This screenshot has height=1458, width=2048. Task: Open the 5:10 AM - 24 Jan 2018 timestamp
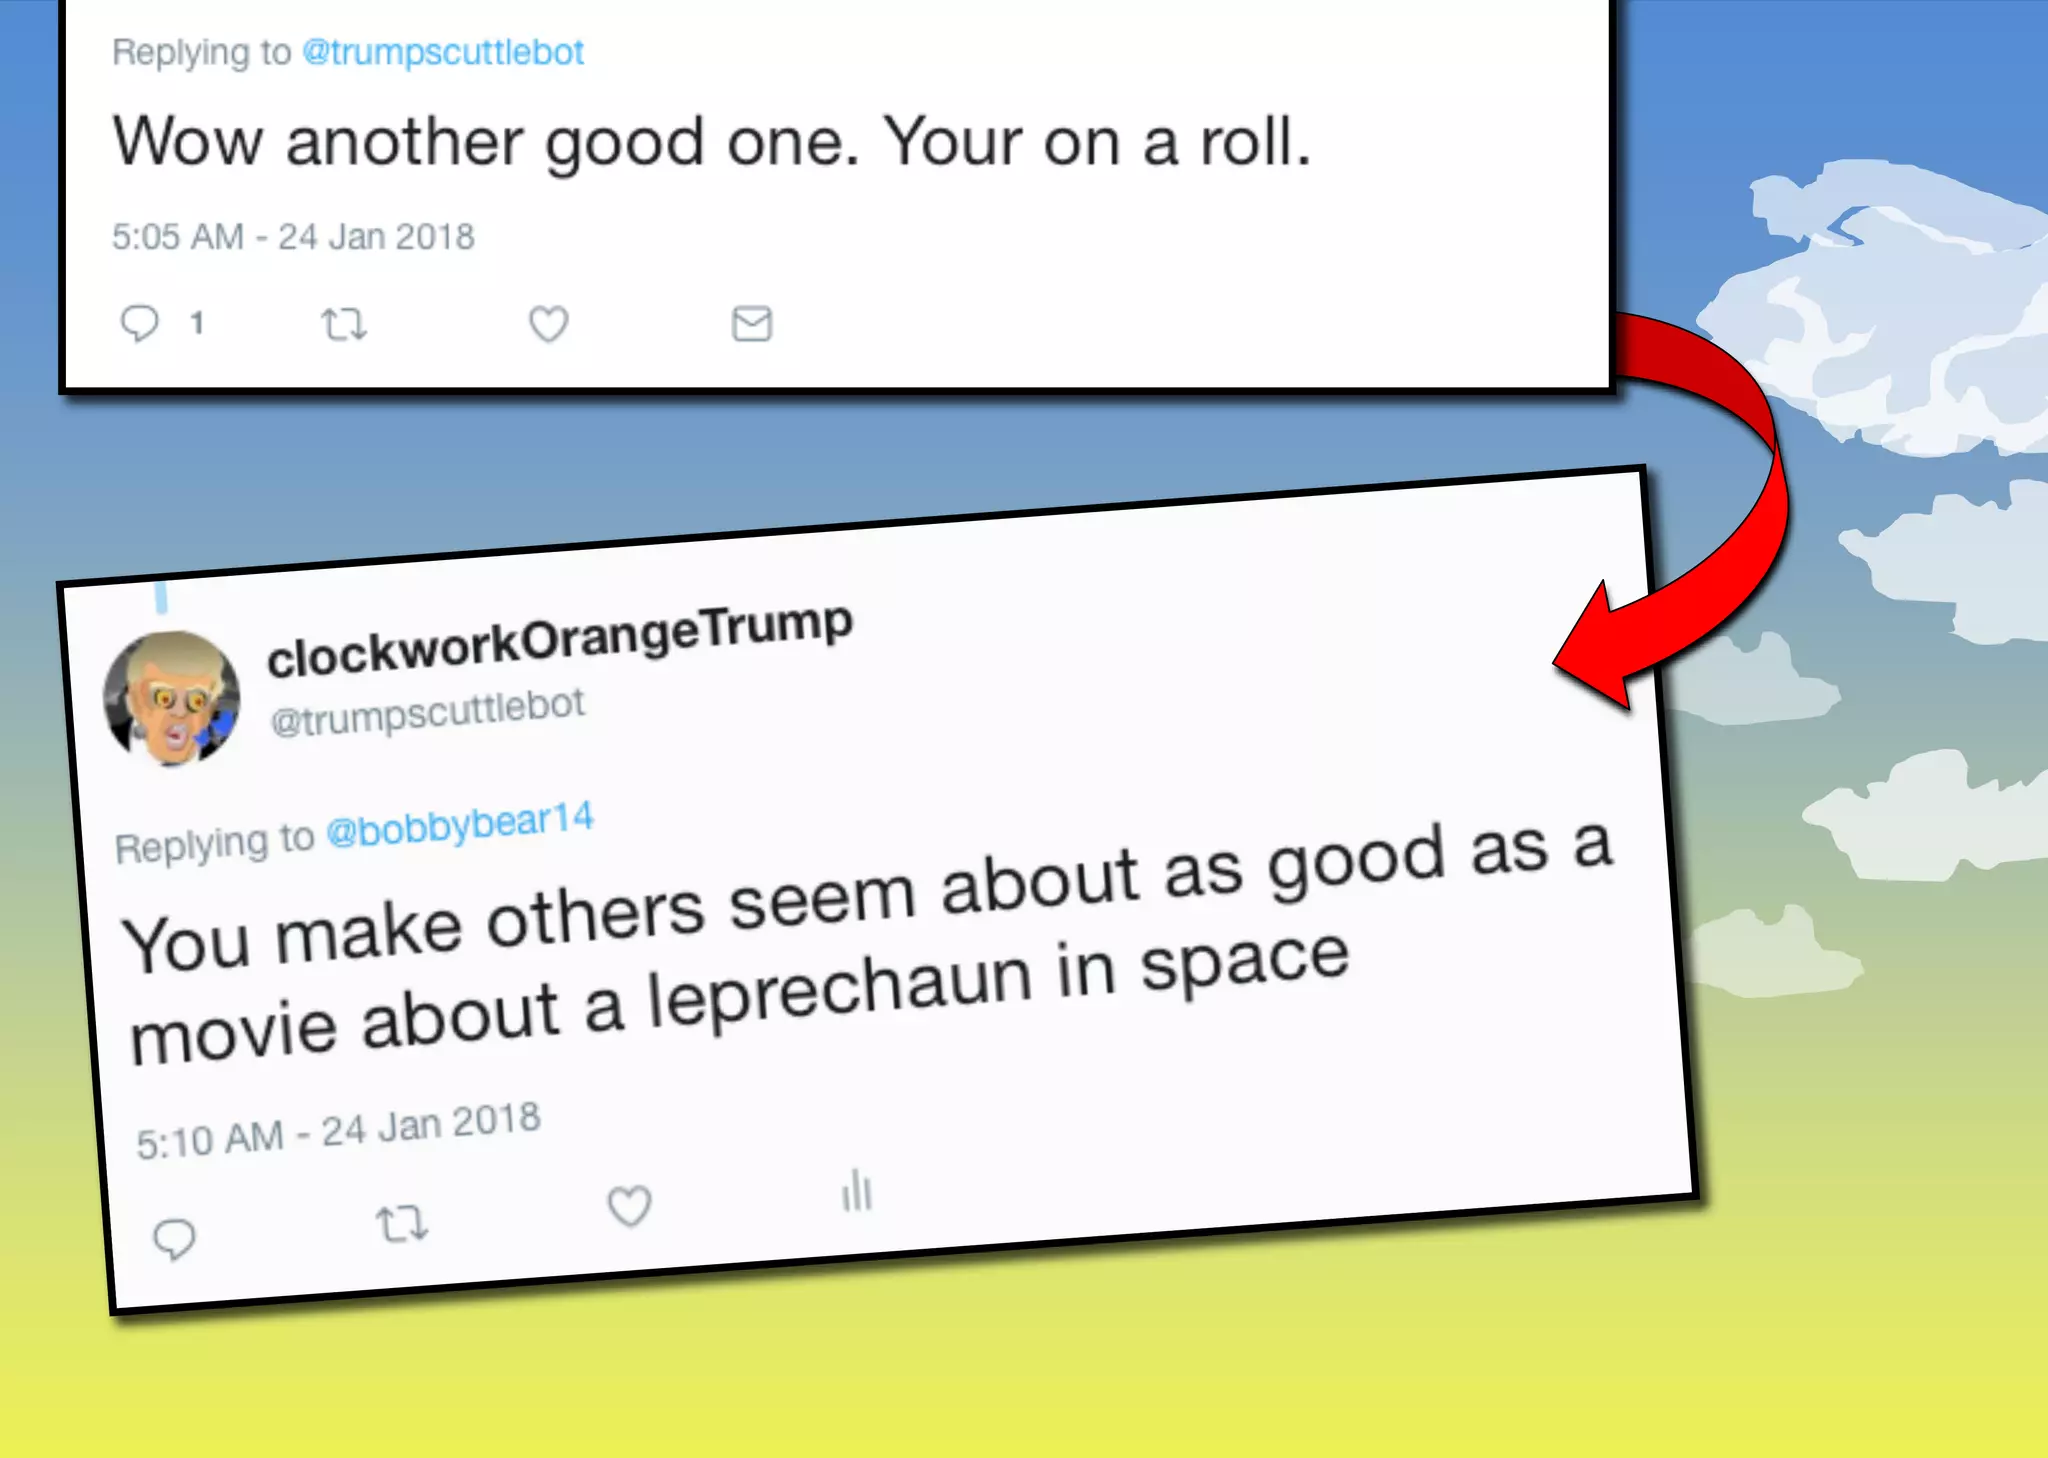point(338,1131)
